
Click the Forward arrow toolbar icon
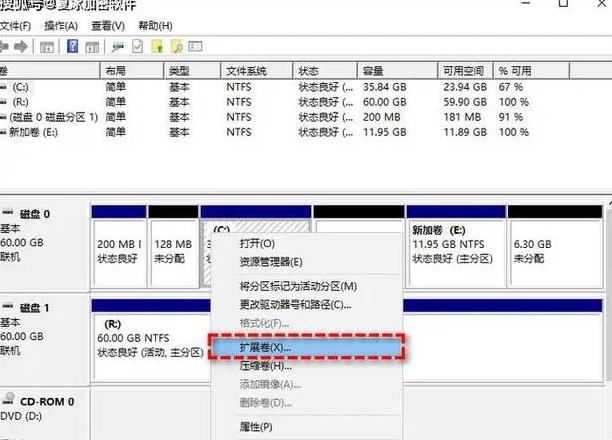(x=21, y=47)
